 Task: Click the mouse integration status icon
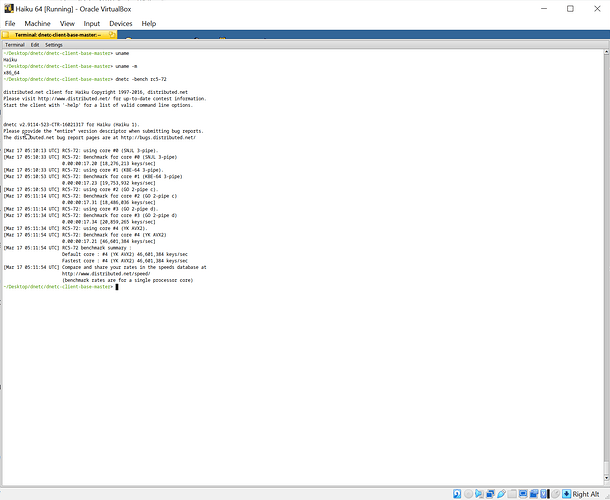click(556, 494)
